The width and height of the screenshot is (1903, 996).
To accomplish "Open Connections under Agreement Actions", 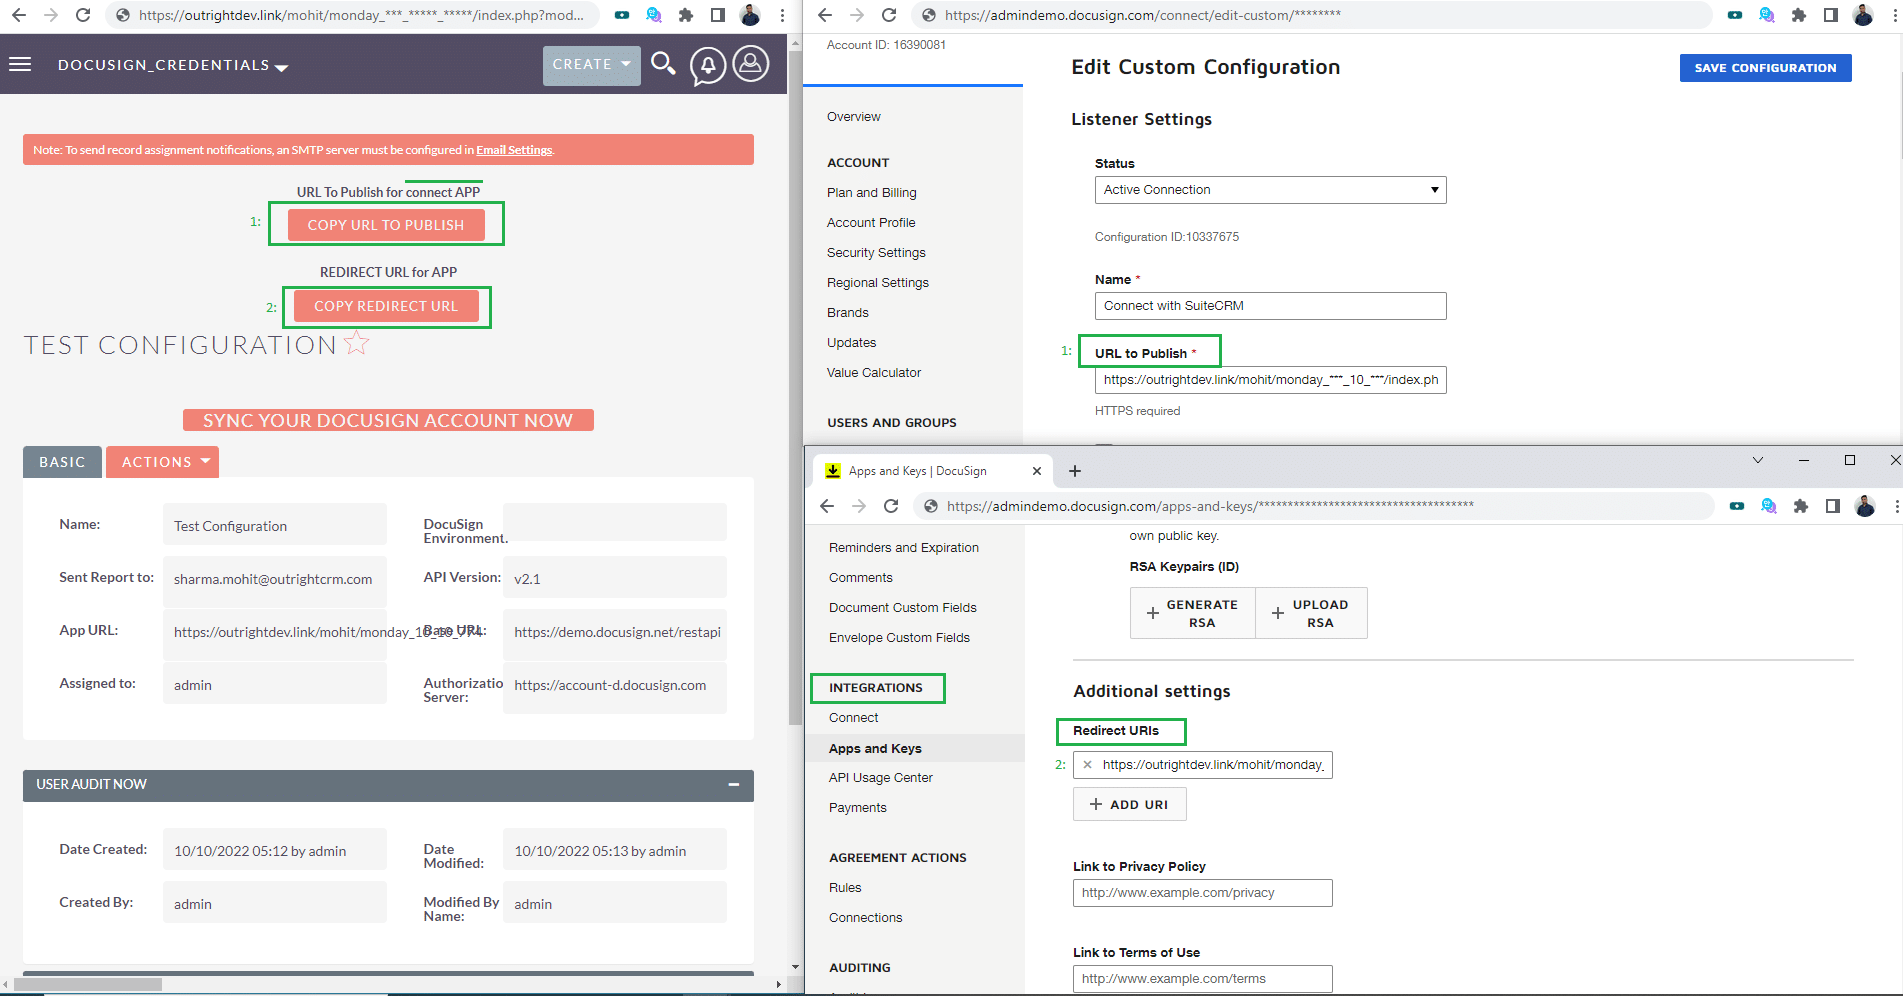I will 865,918.
